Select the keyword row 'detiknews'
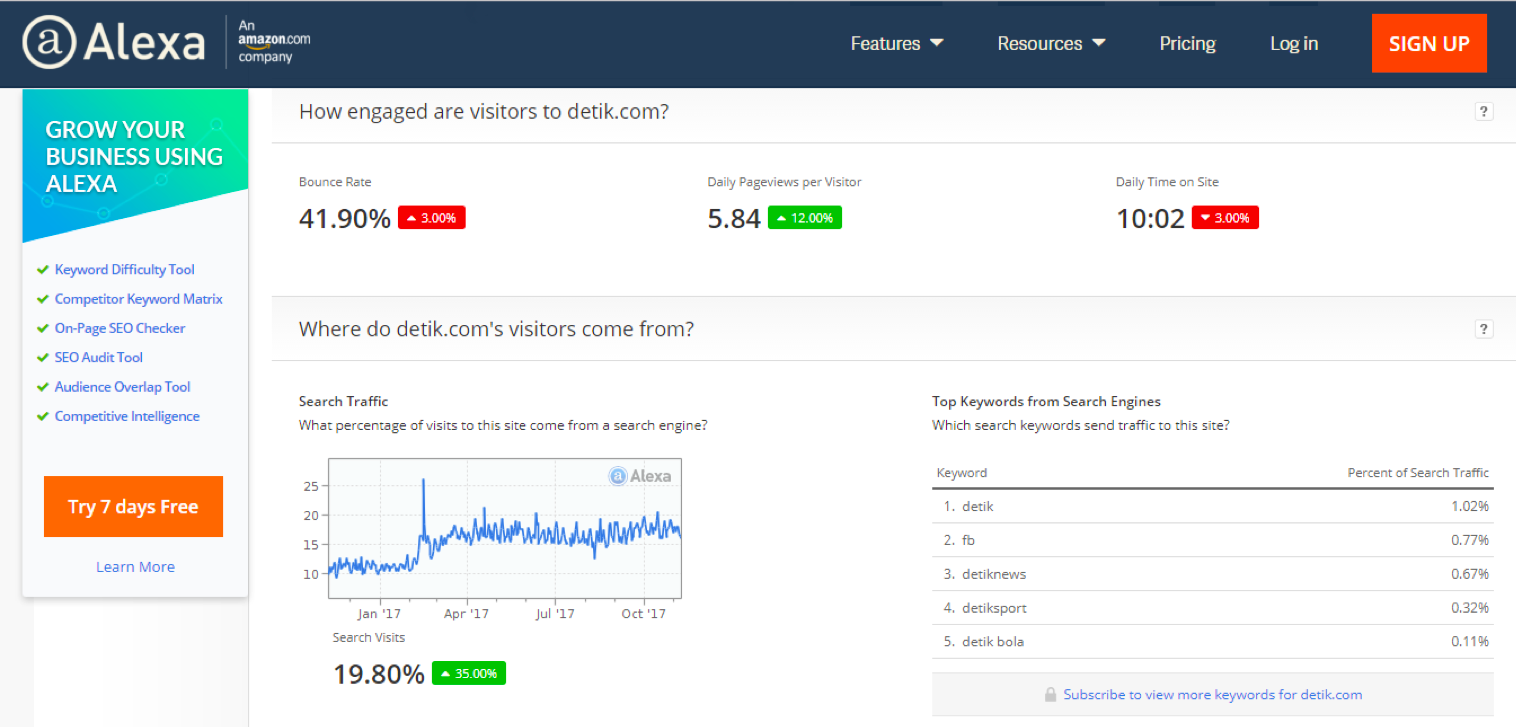Viewport: 1516px width, 727px height. pos(1213,574)
